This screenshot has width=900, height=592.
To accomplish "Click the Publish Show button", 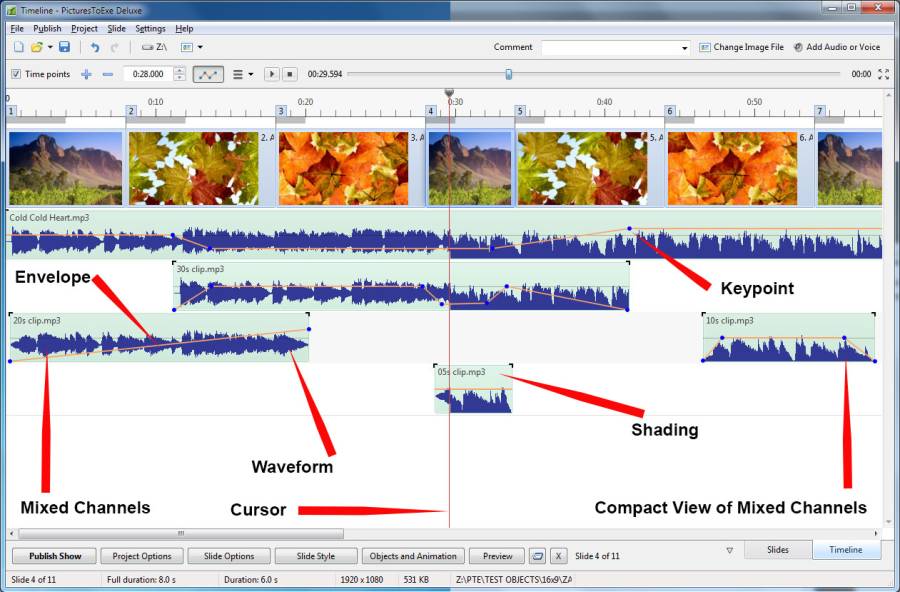I will pyautogui.click(x=54, y=556).
